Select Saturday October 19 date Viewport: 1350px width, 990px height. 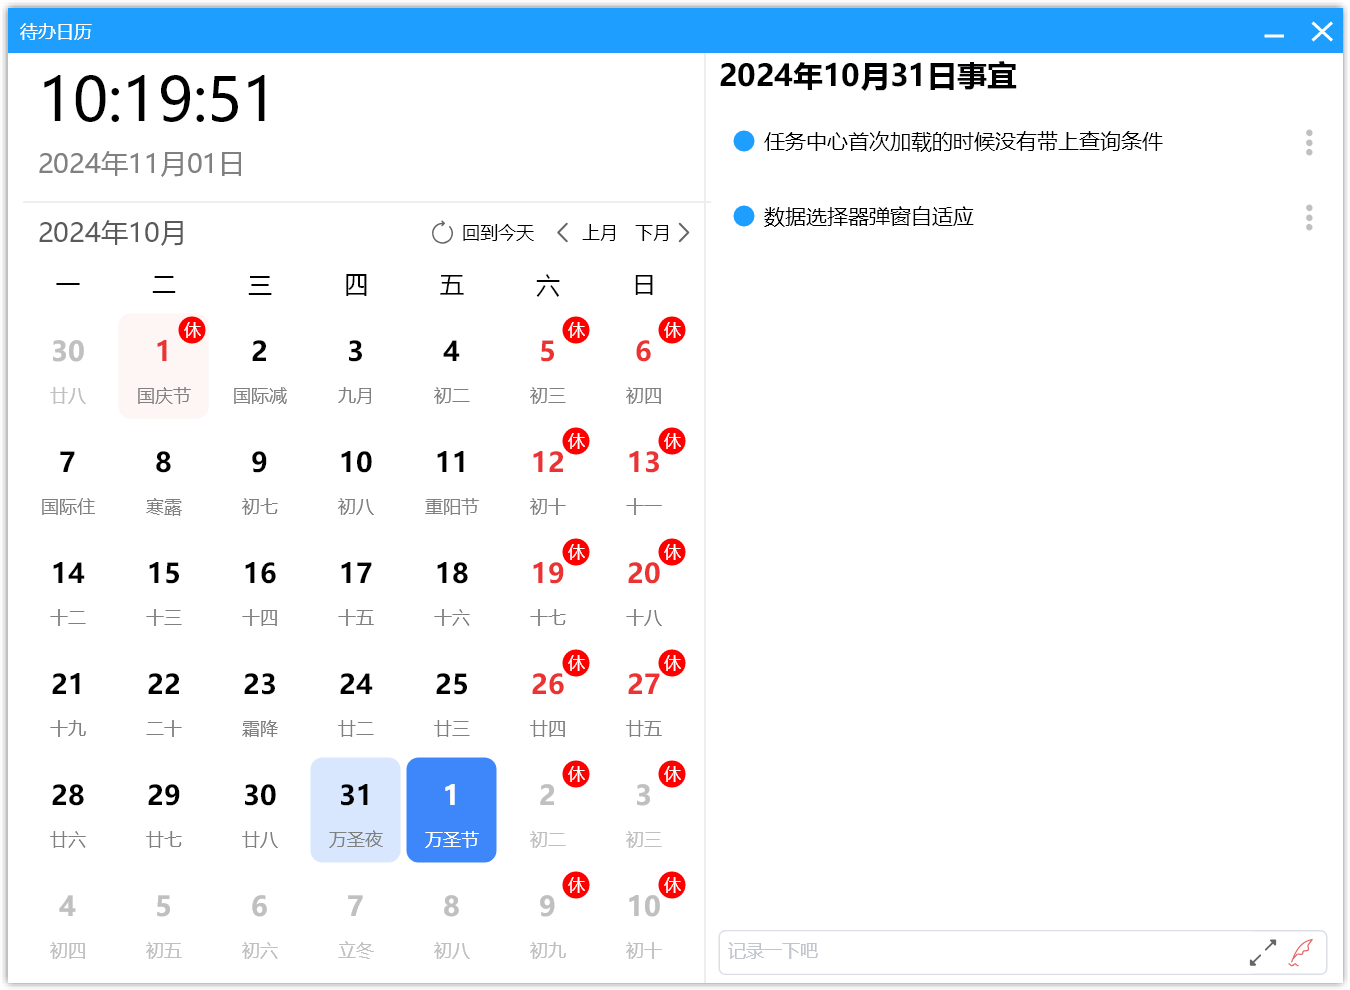pos(548,588)
